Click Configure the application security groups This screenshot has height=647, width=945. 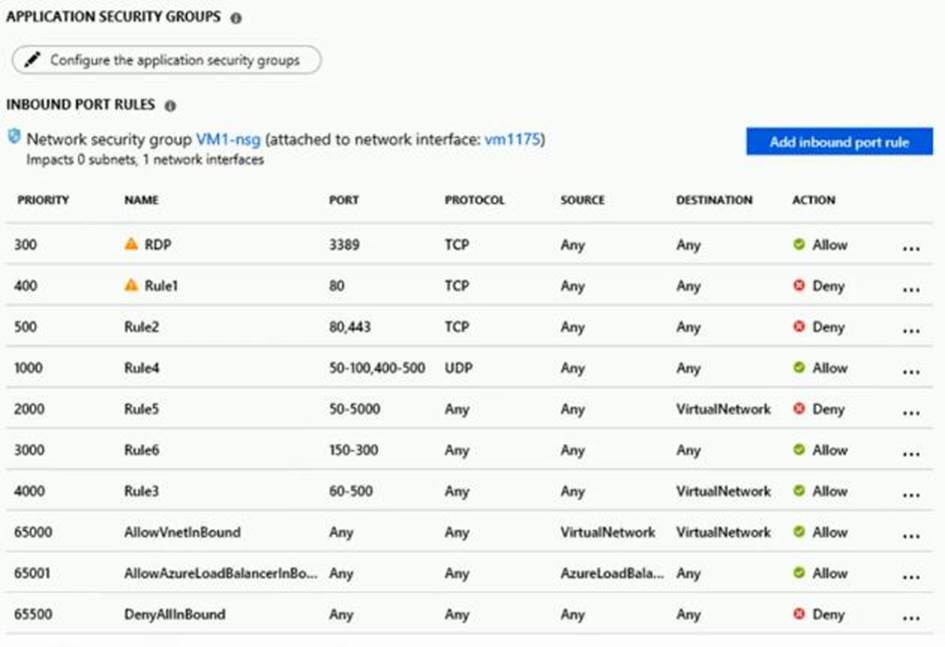pyautogui.click(x=167, y=60)
